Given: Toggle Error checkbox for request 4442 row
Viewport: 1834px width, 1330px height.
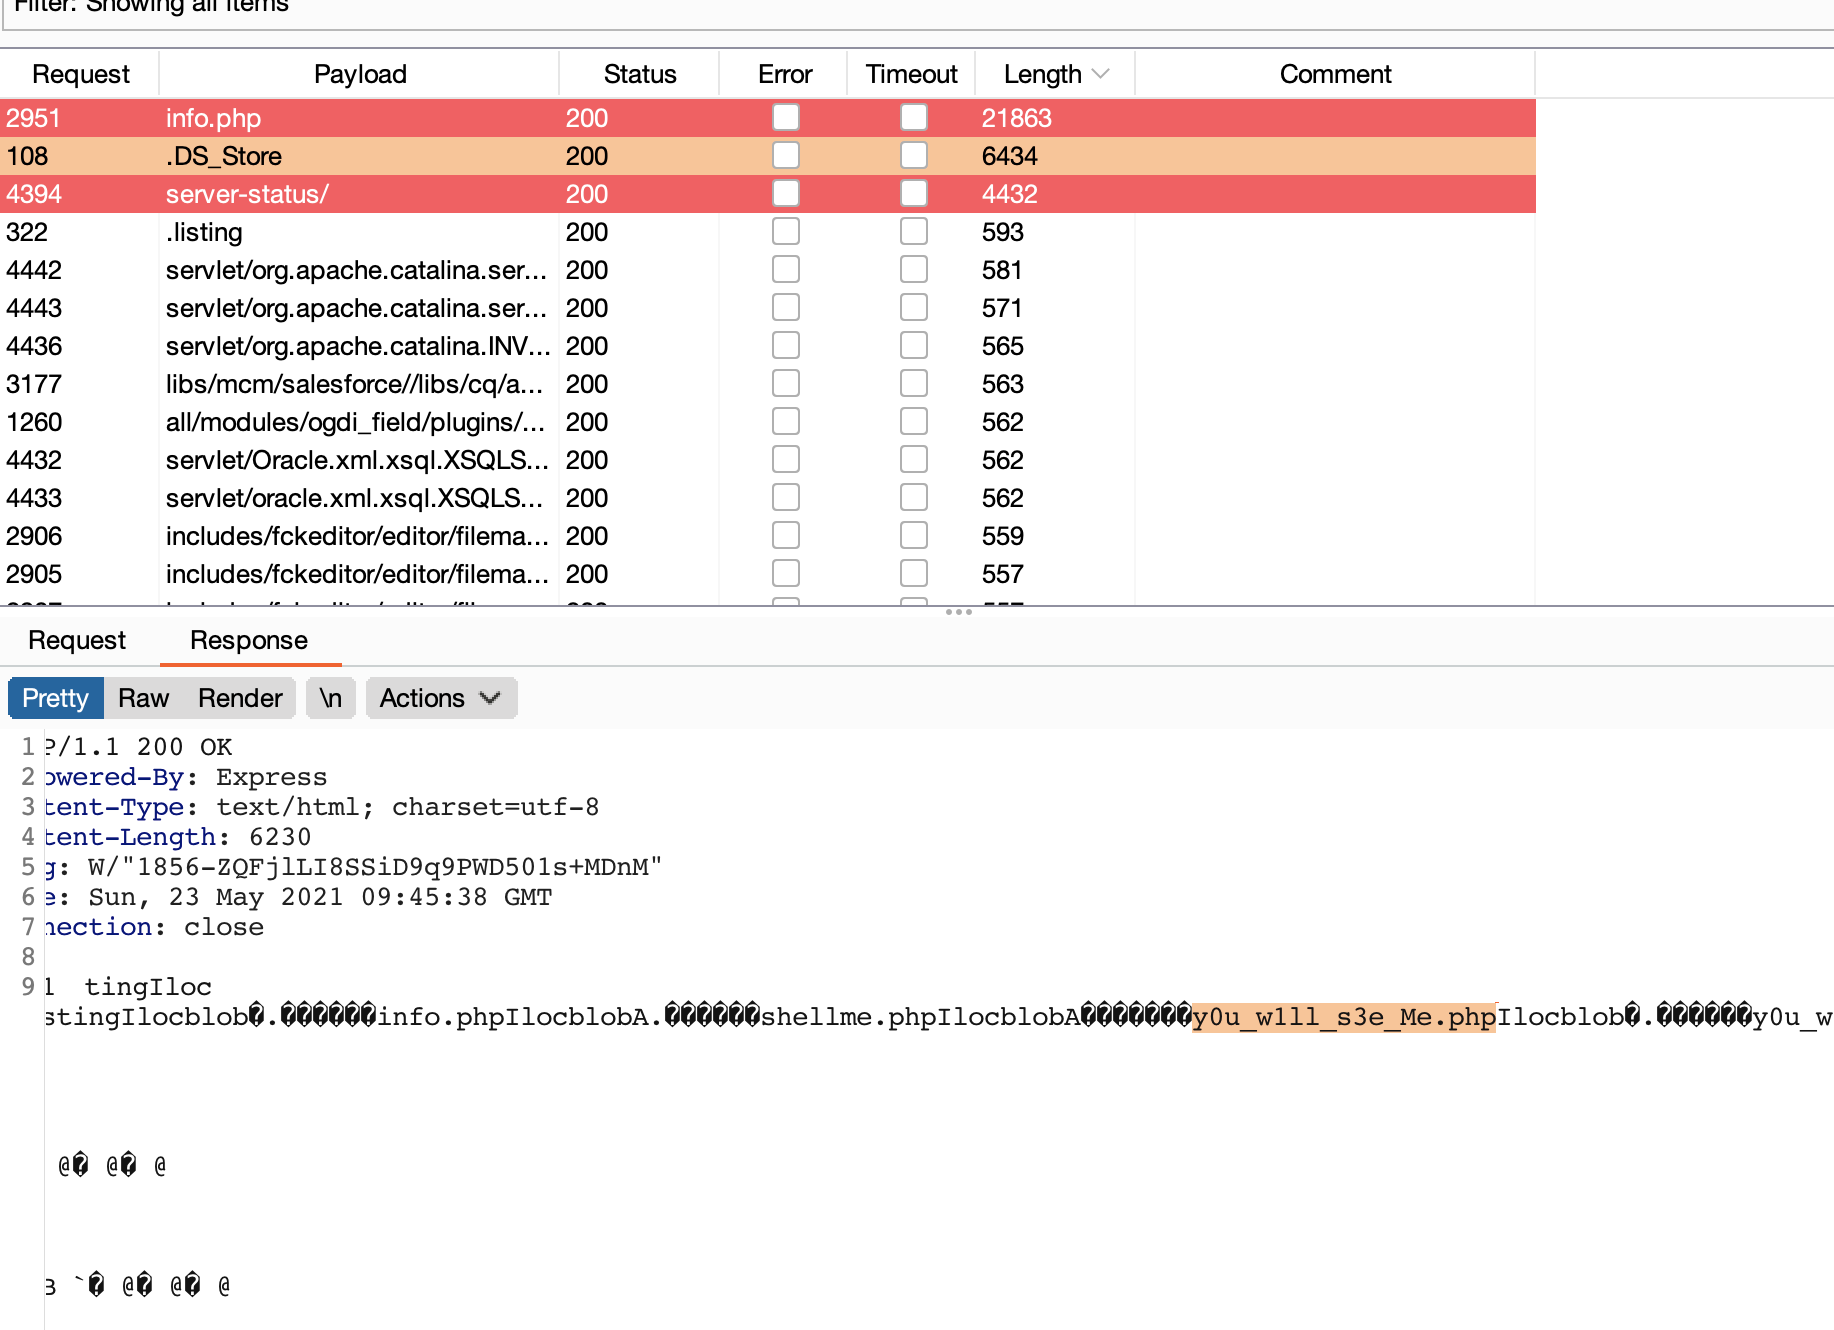Looking at the screenshot, I should tap(786, 269).
